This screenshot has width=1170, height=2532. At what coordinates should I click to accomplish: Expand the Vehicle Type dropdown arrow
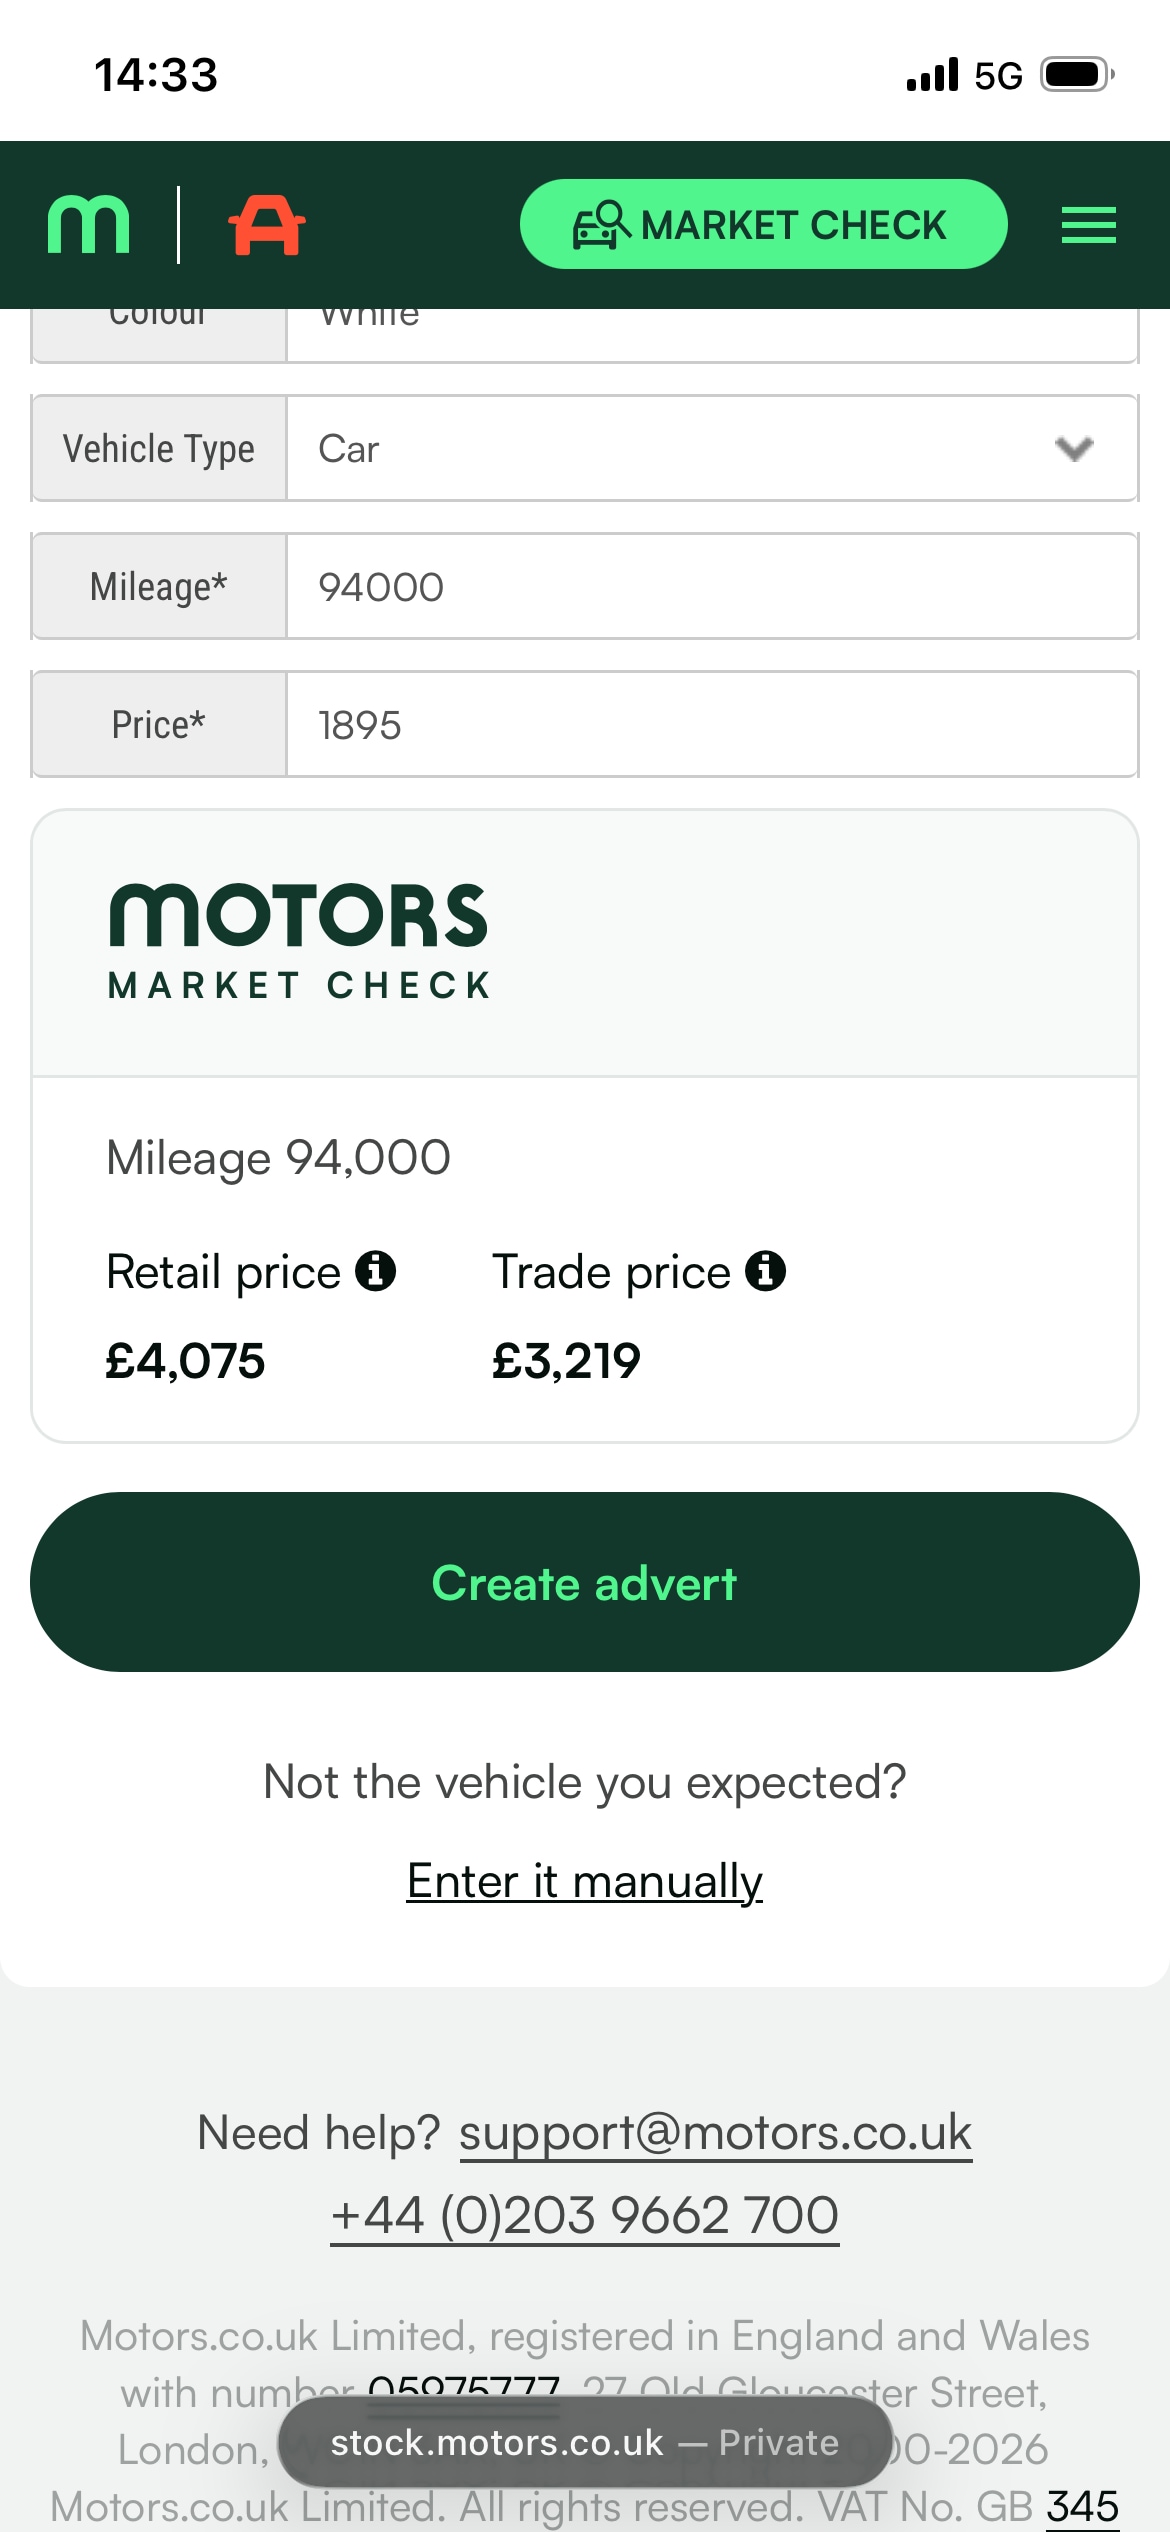(x=1074, y=448)
